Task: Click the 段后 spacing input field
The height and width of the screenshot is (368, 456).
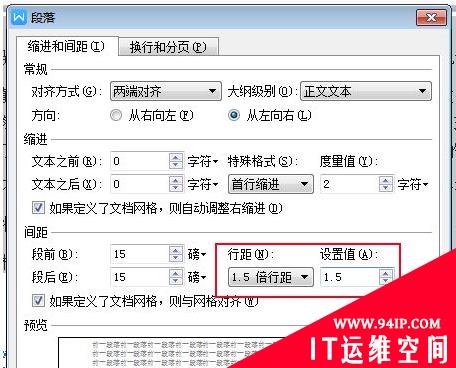Action: pyautogui.click(x=140, y=277)
